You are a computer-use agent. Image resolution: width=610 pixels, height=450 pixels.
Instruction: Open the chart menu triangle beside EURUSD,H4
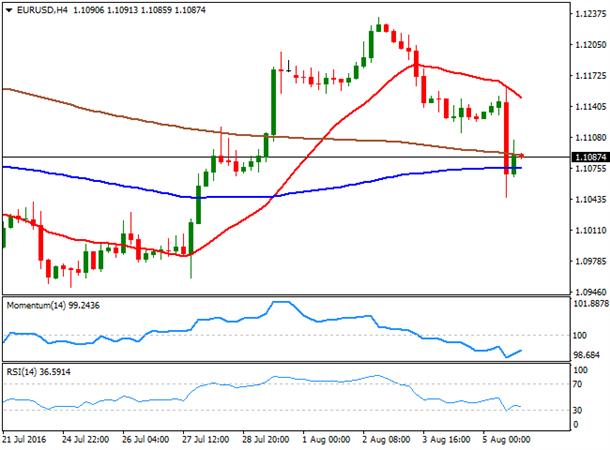point(9,11)
